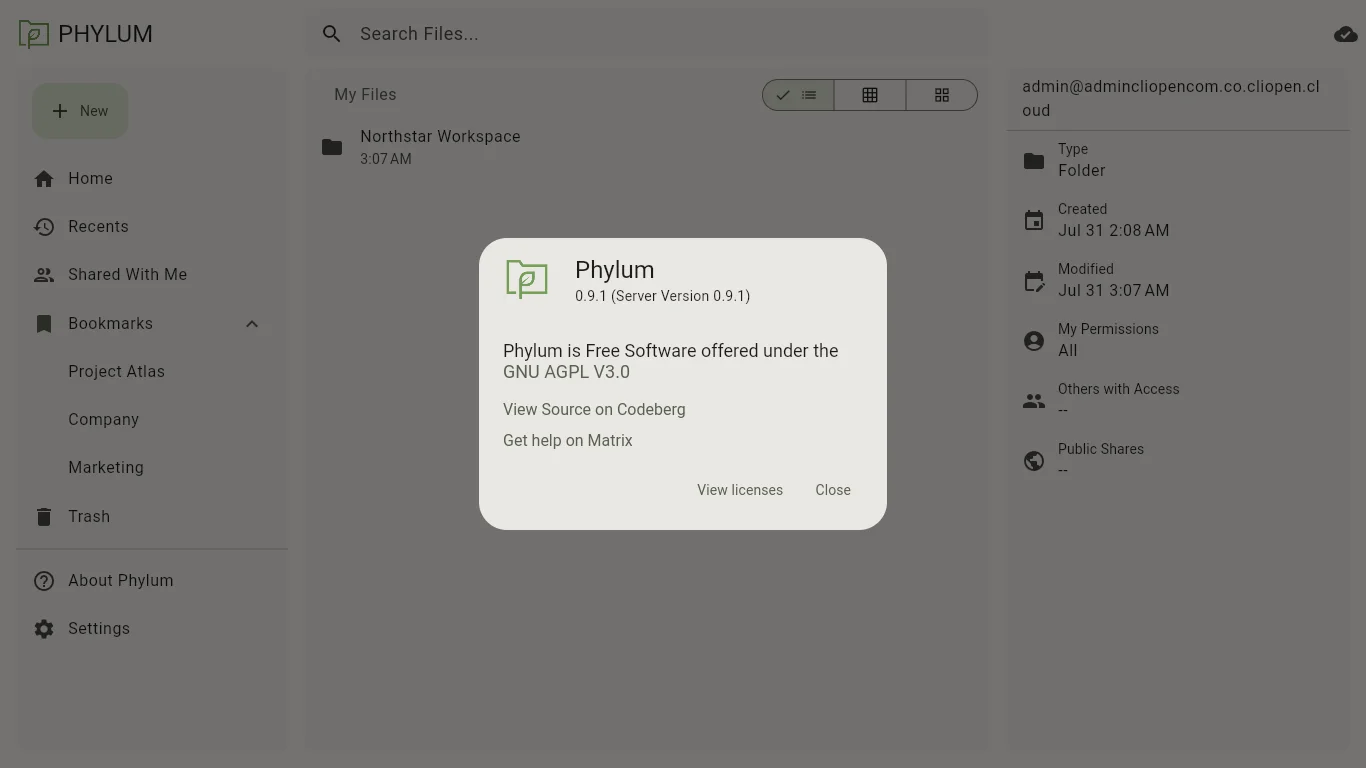This screenshot has height=768, width=1366.
Task: Close the About Phylum dialog
Action: pos(833,490)
